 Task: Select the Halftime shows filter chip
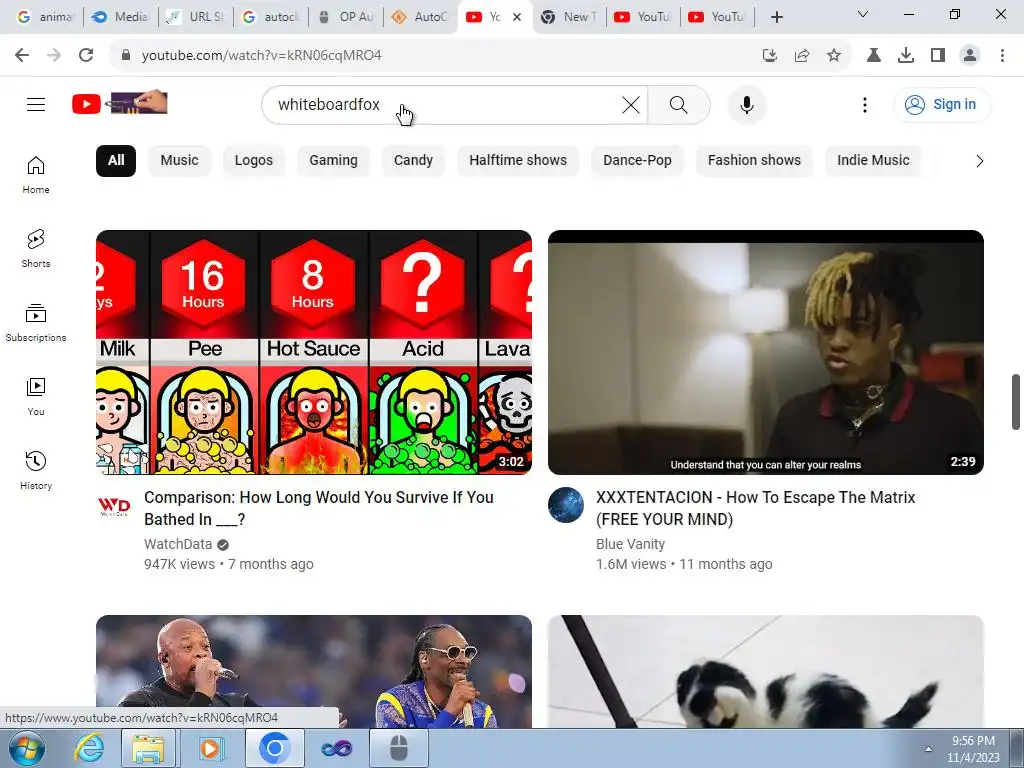[x=518, y=161]
